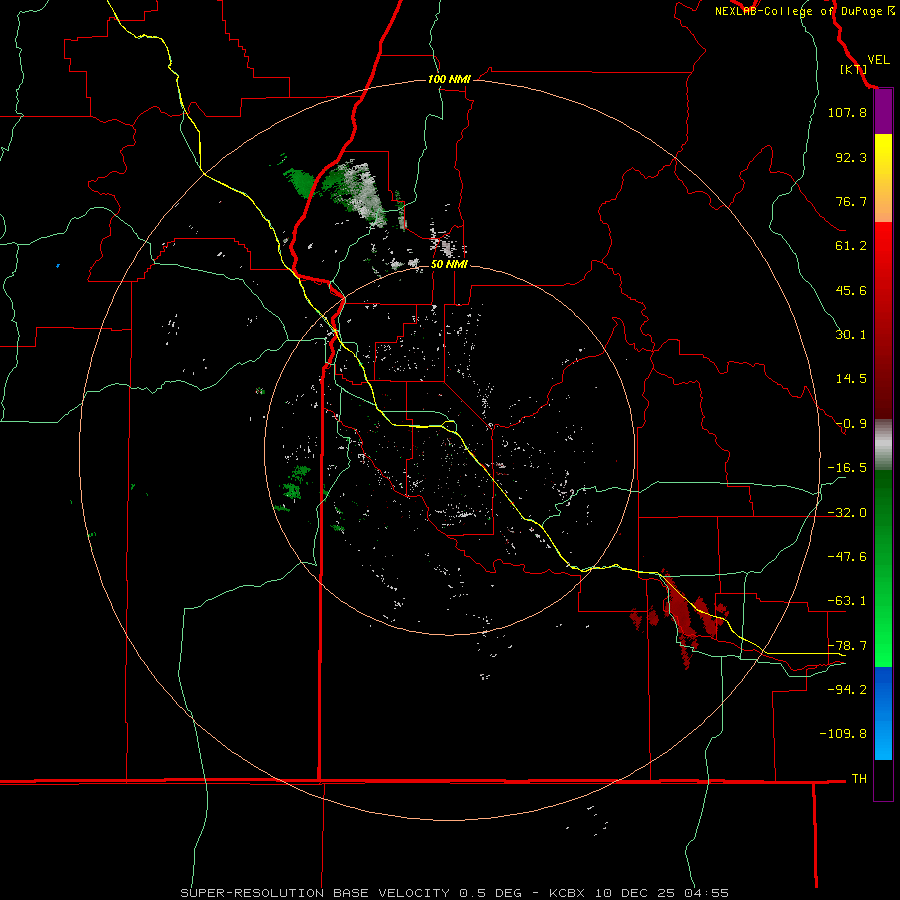Pick the purple segment of color bar
The image size is (900, 900).
(x=883, y=112)
